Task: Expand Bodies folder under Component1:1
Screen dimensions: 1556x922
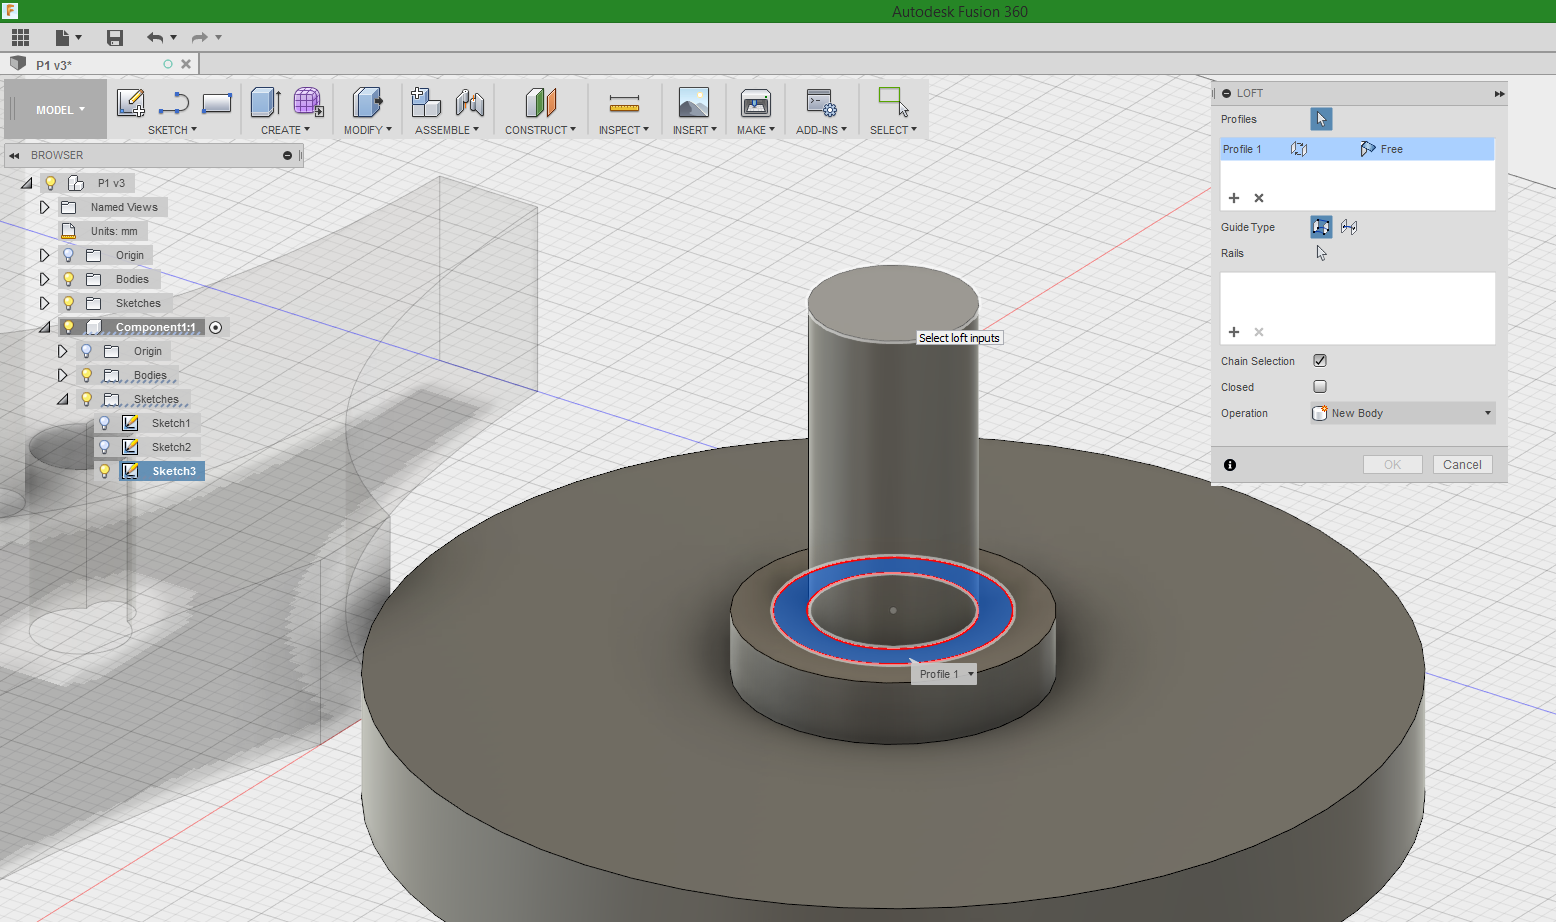Action: point(62,375)
